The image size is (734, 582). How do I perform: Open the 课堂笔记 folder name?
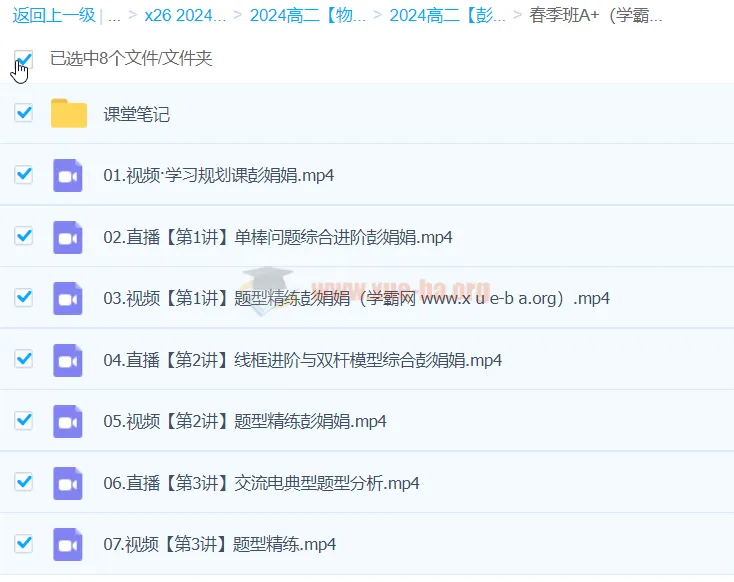click(137, 114)
